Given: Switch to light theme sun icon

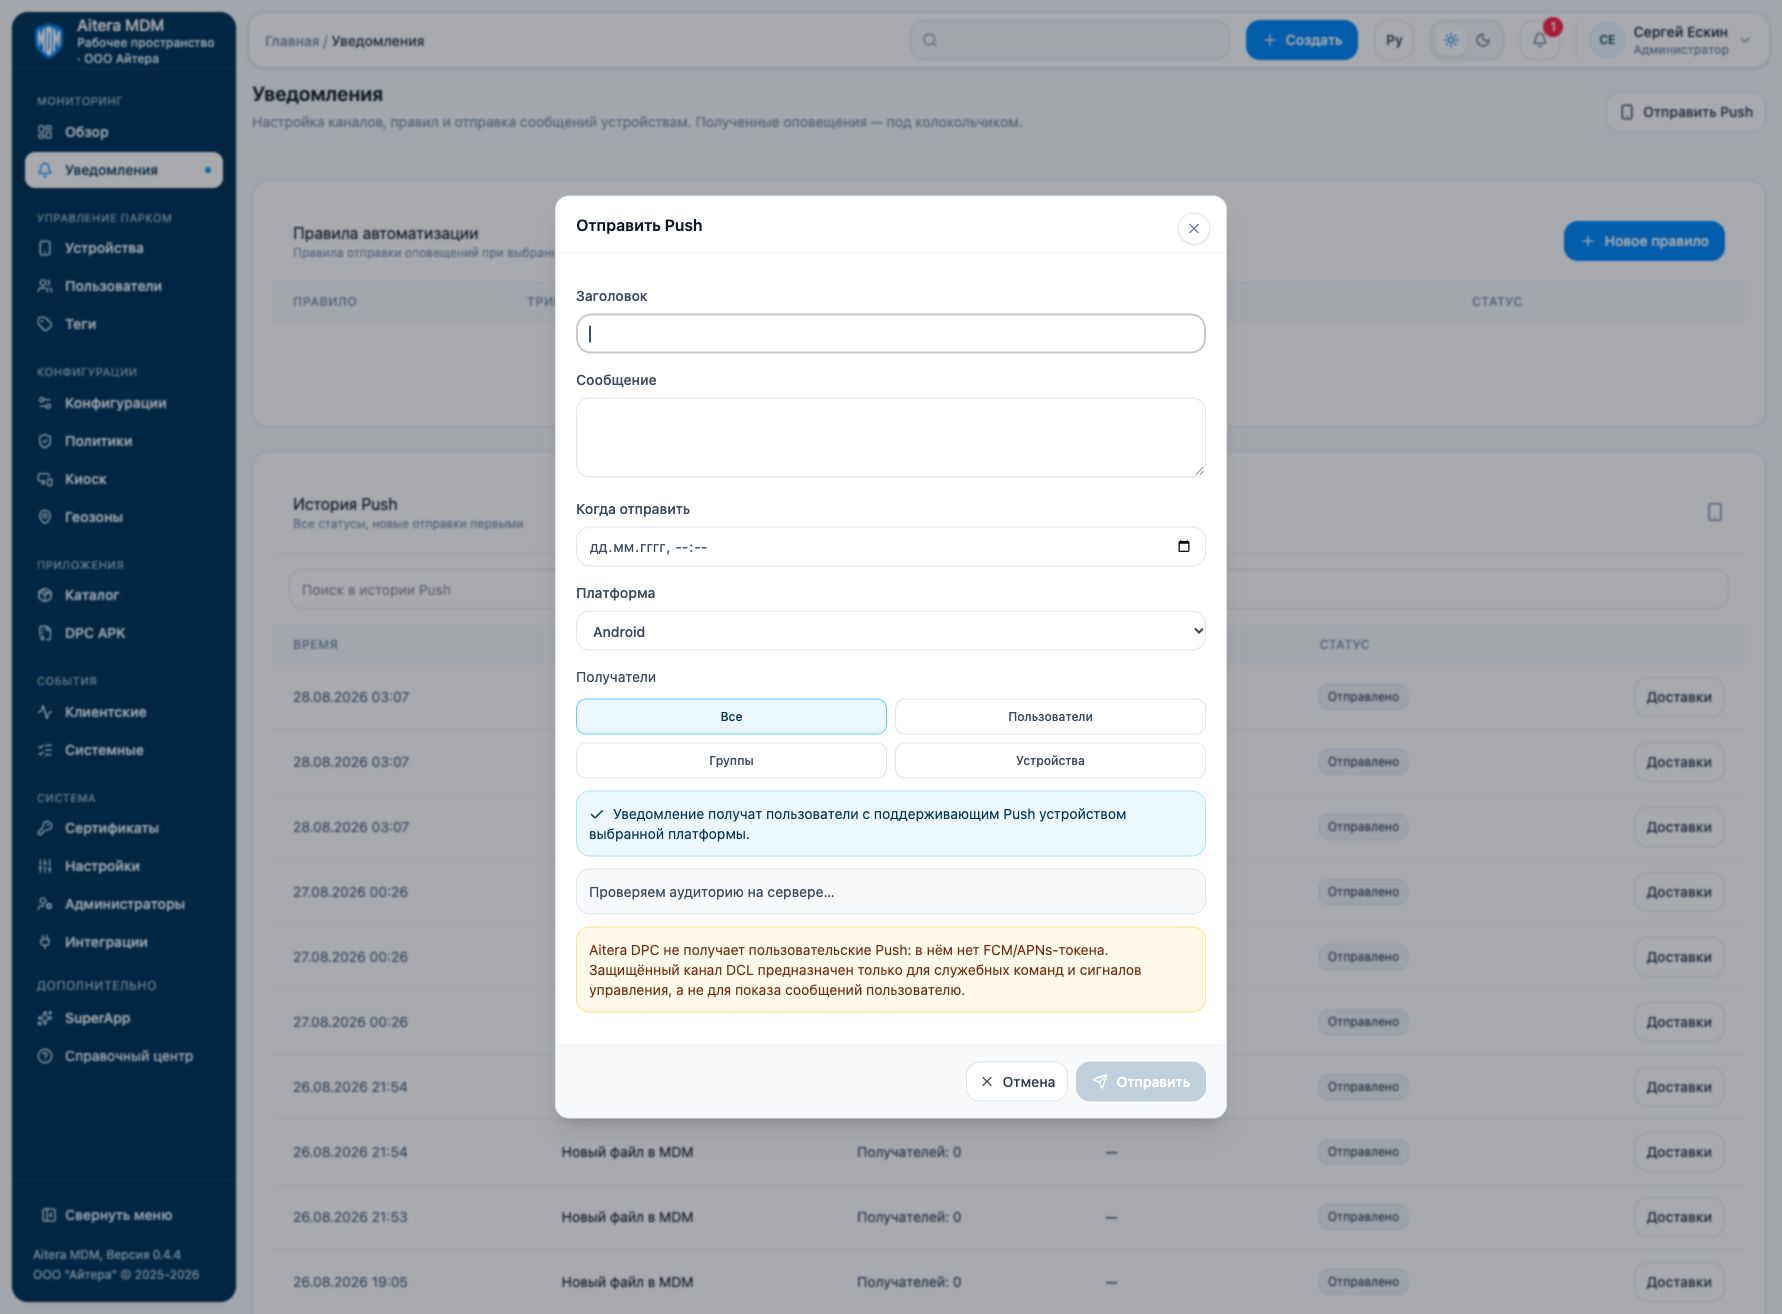Looking at the screenshot, I should click(1451, 40).
